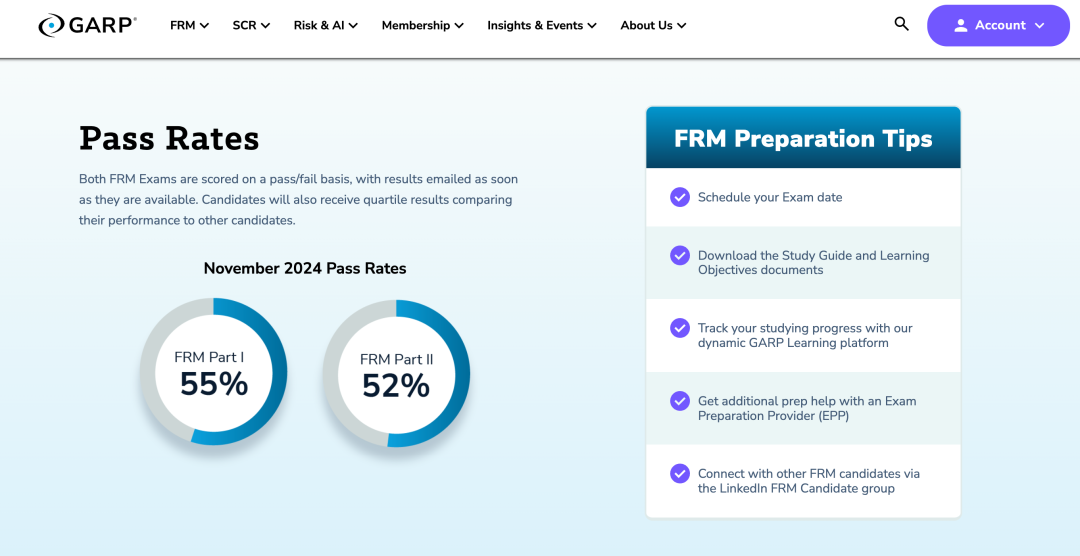The width and height of the screenshot is (1080, 556).
Task: Click checkmark icon beside Connect with other FRM candidates
Action: [x=680, y=473]
